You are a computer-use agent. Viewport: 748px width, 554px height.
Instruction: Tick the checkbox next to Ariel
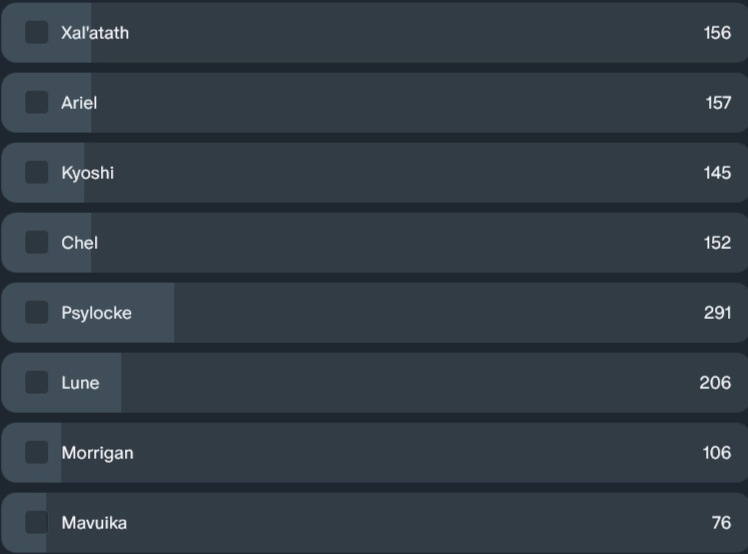[x=37, y=103]
